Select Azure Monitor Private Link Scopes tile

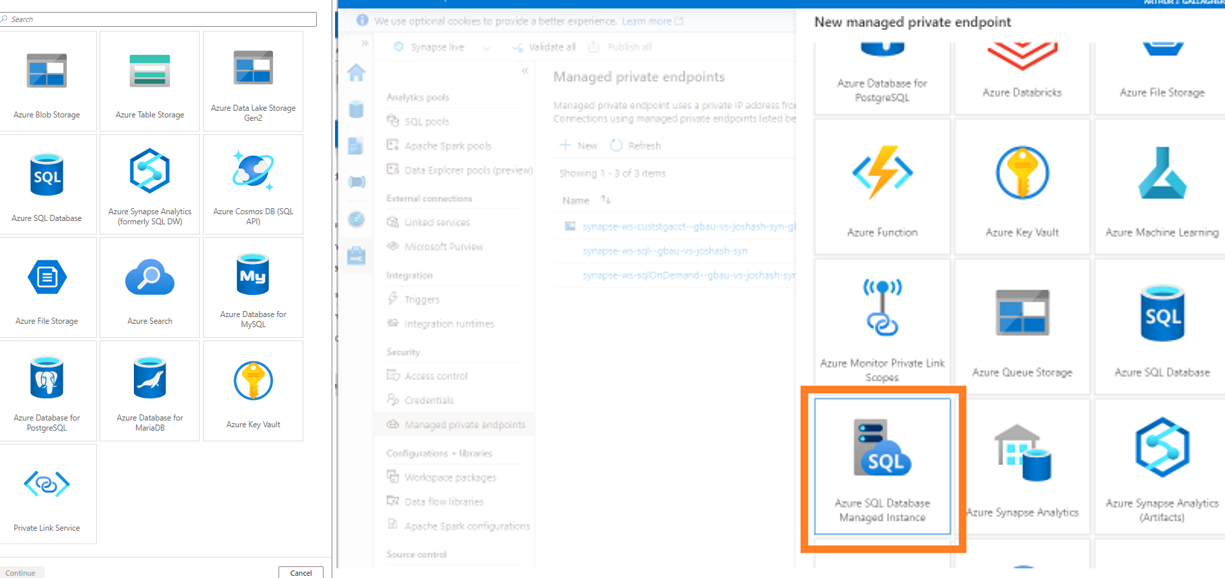click(x=882, y=326)
